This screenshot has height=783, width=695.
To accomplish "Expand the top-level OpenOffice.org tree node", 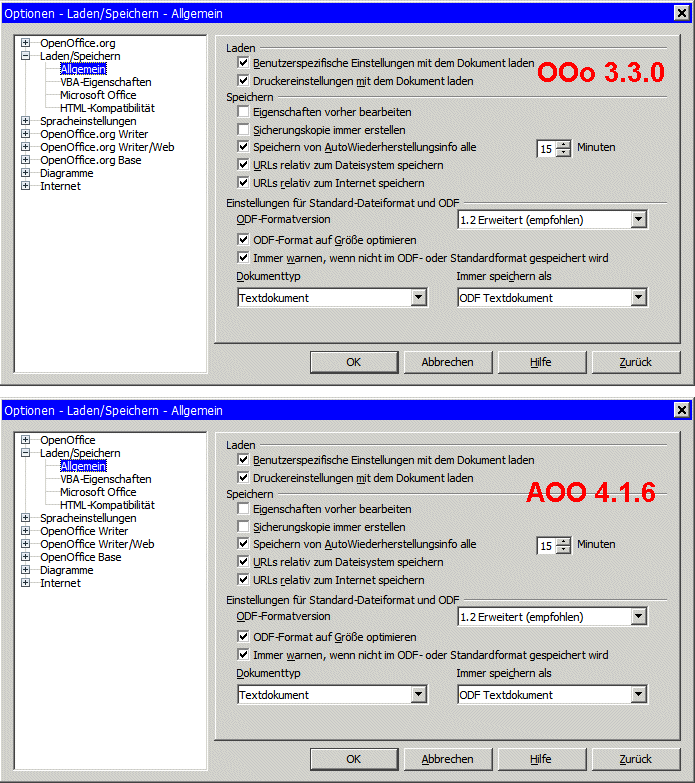I will pos(26,43).
